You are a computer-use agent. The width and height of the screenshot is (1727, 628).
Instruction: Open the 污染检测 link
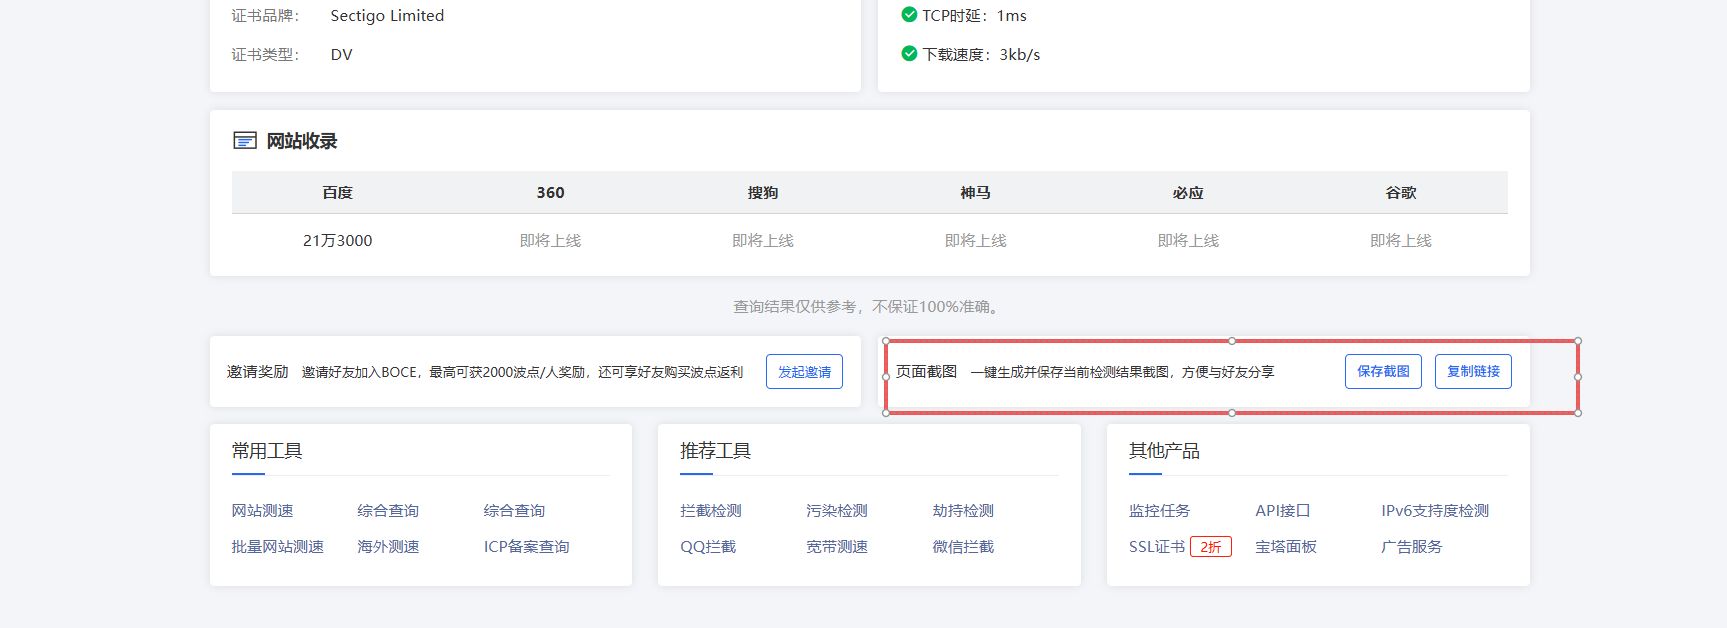[x=836, y=511]
